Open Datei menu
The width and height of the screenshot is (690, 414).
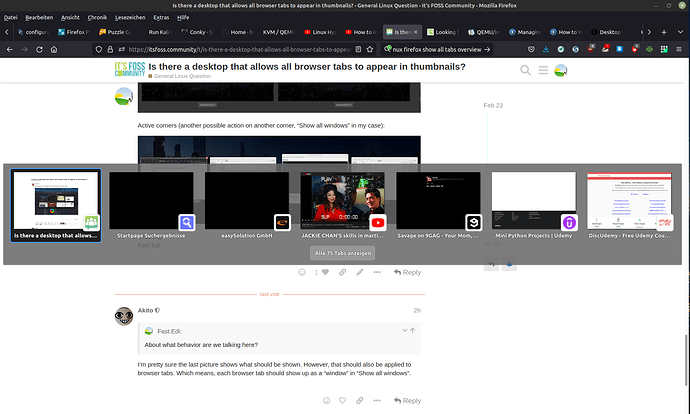(10, 18)
